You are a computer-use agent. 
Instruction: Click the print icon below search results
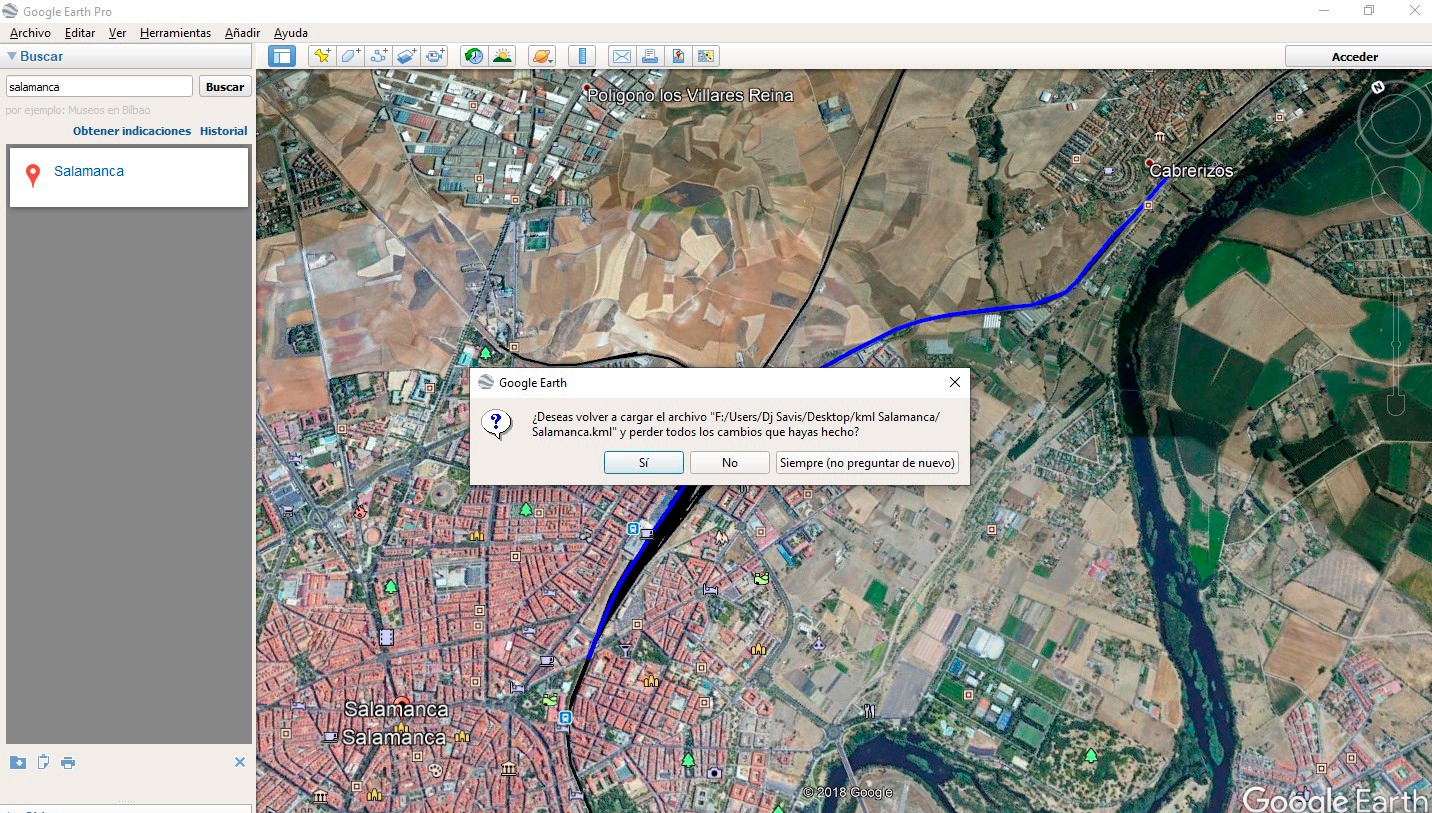[x=68, y=763]
